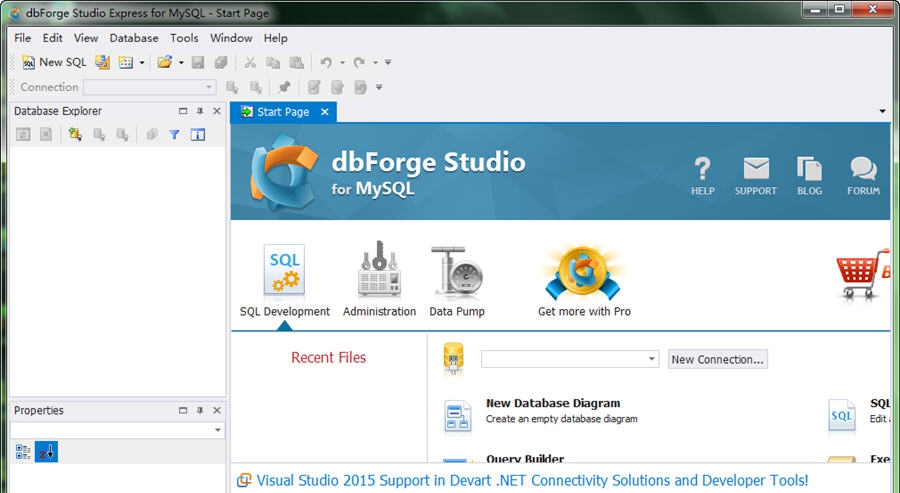Click the pushpin icon in connection toolbar
The height and width of the screenshot is (493, 900).
pos(284,87)
